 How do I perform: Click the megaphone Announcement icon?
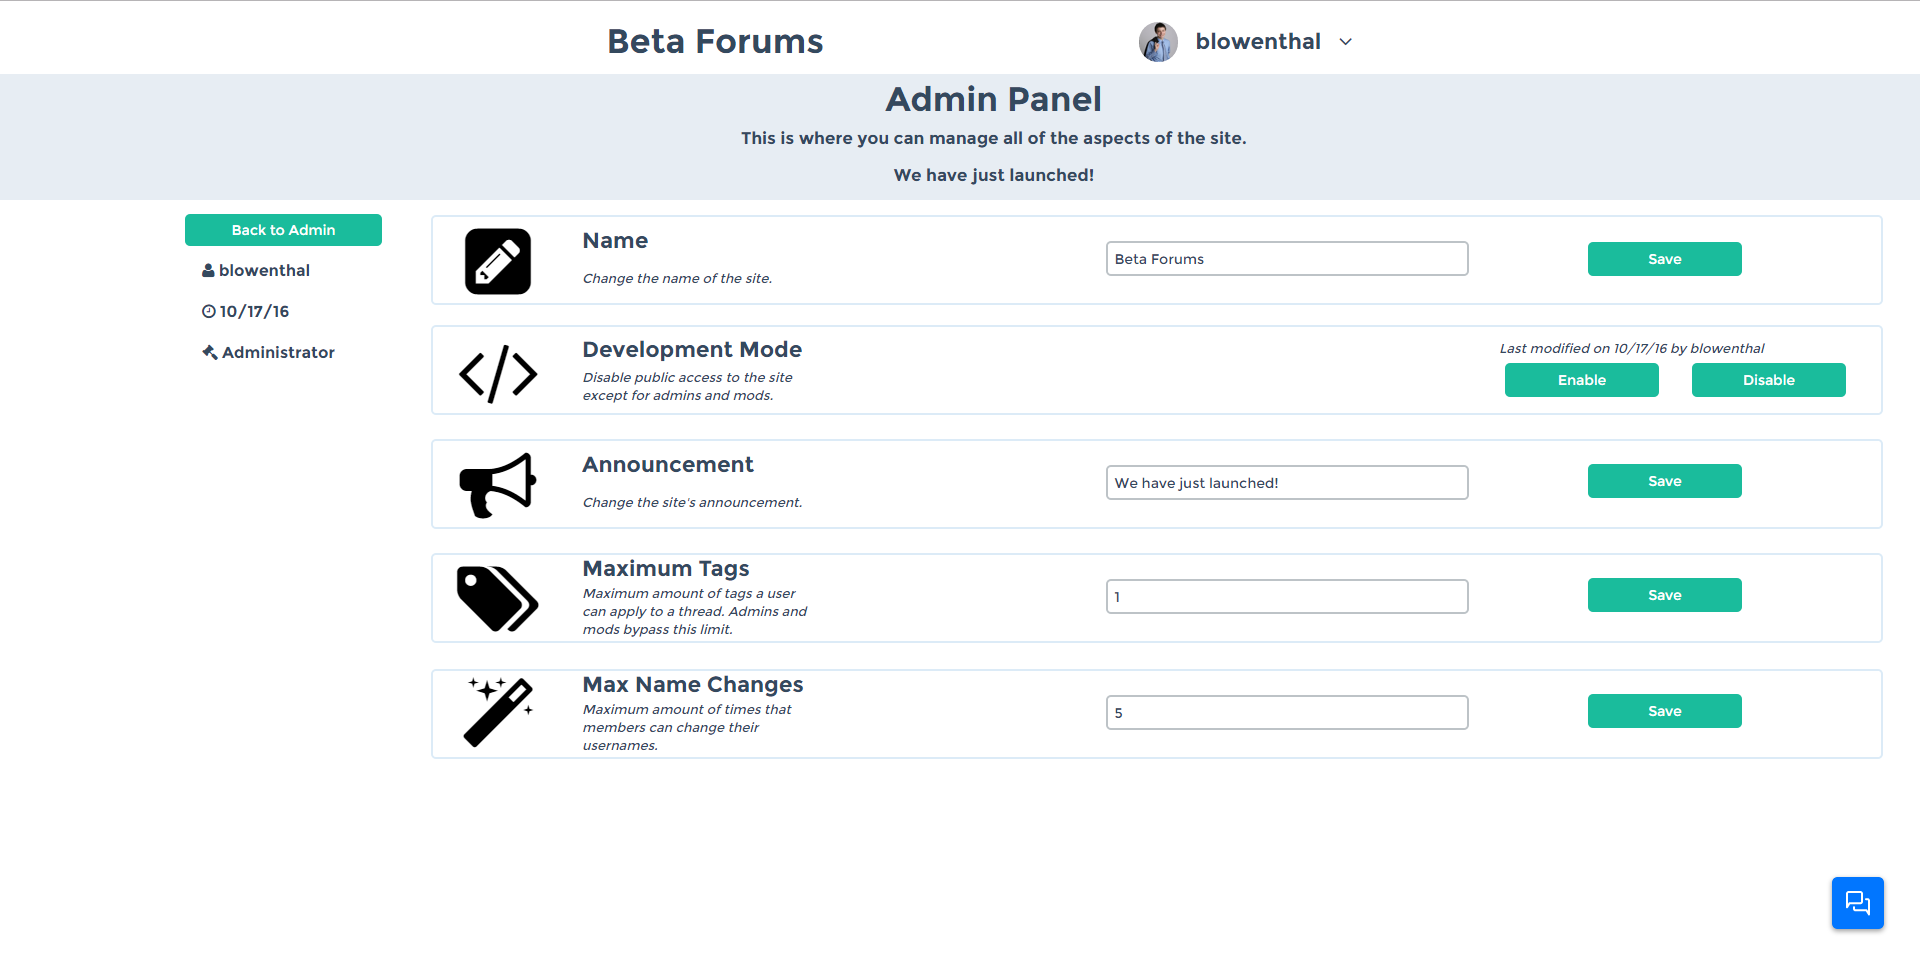tap(498, 486)
